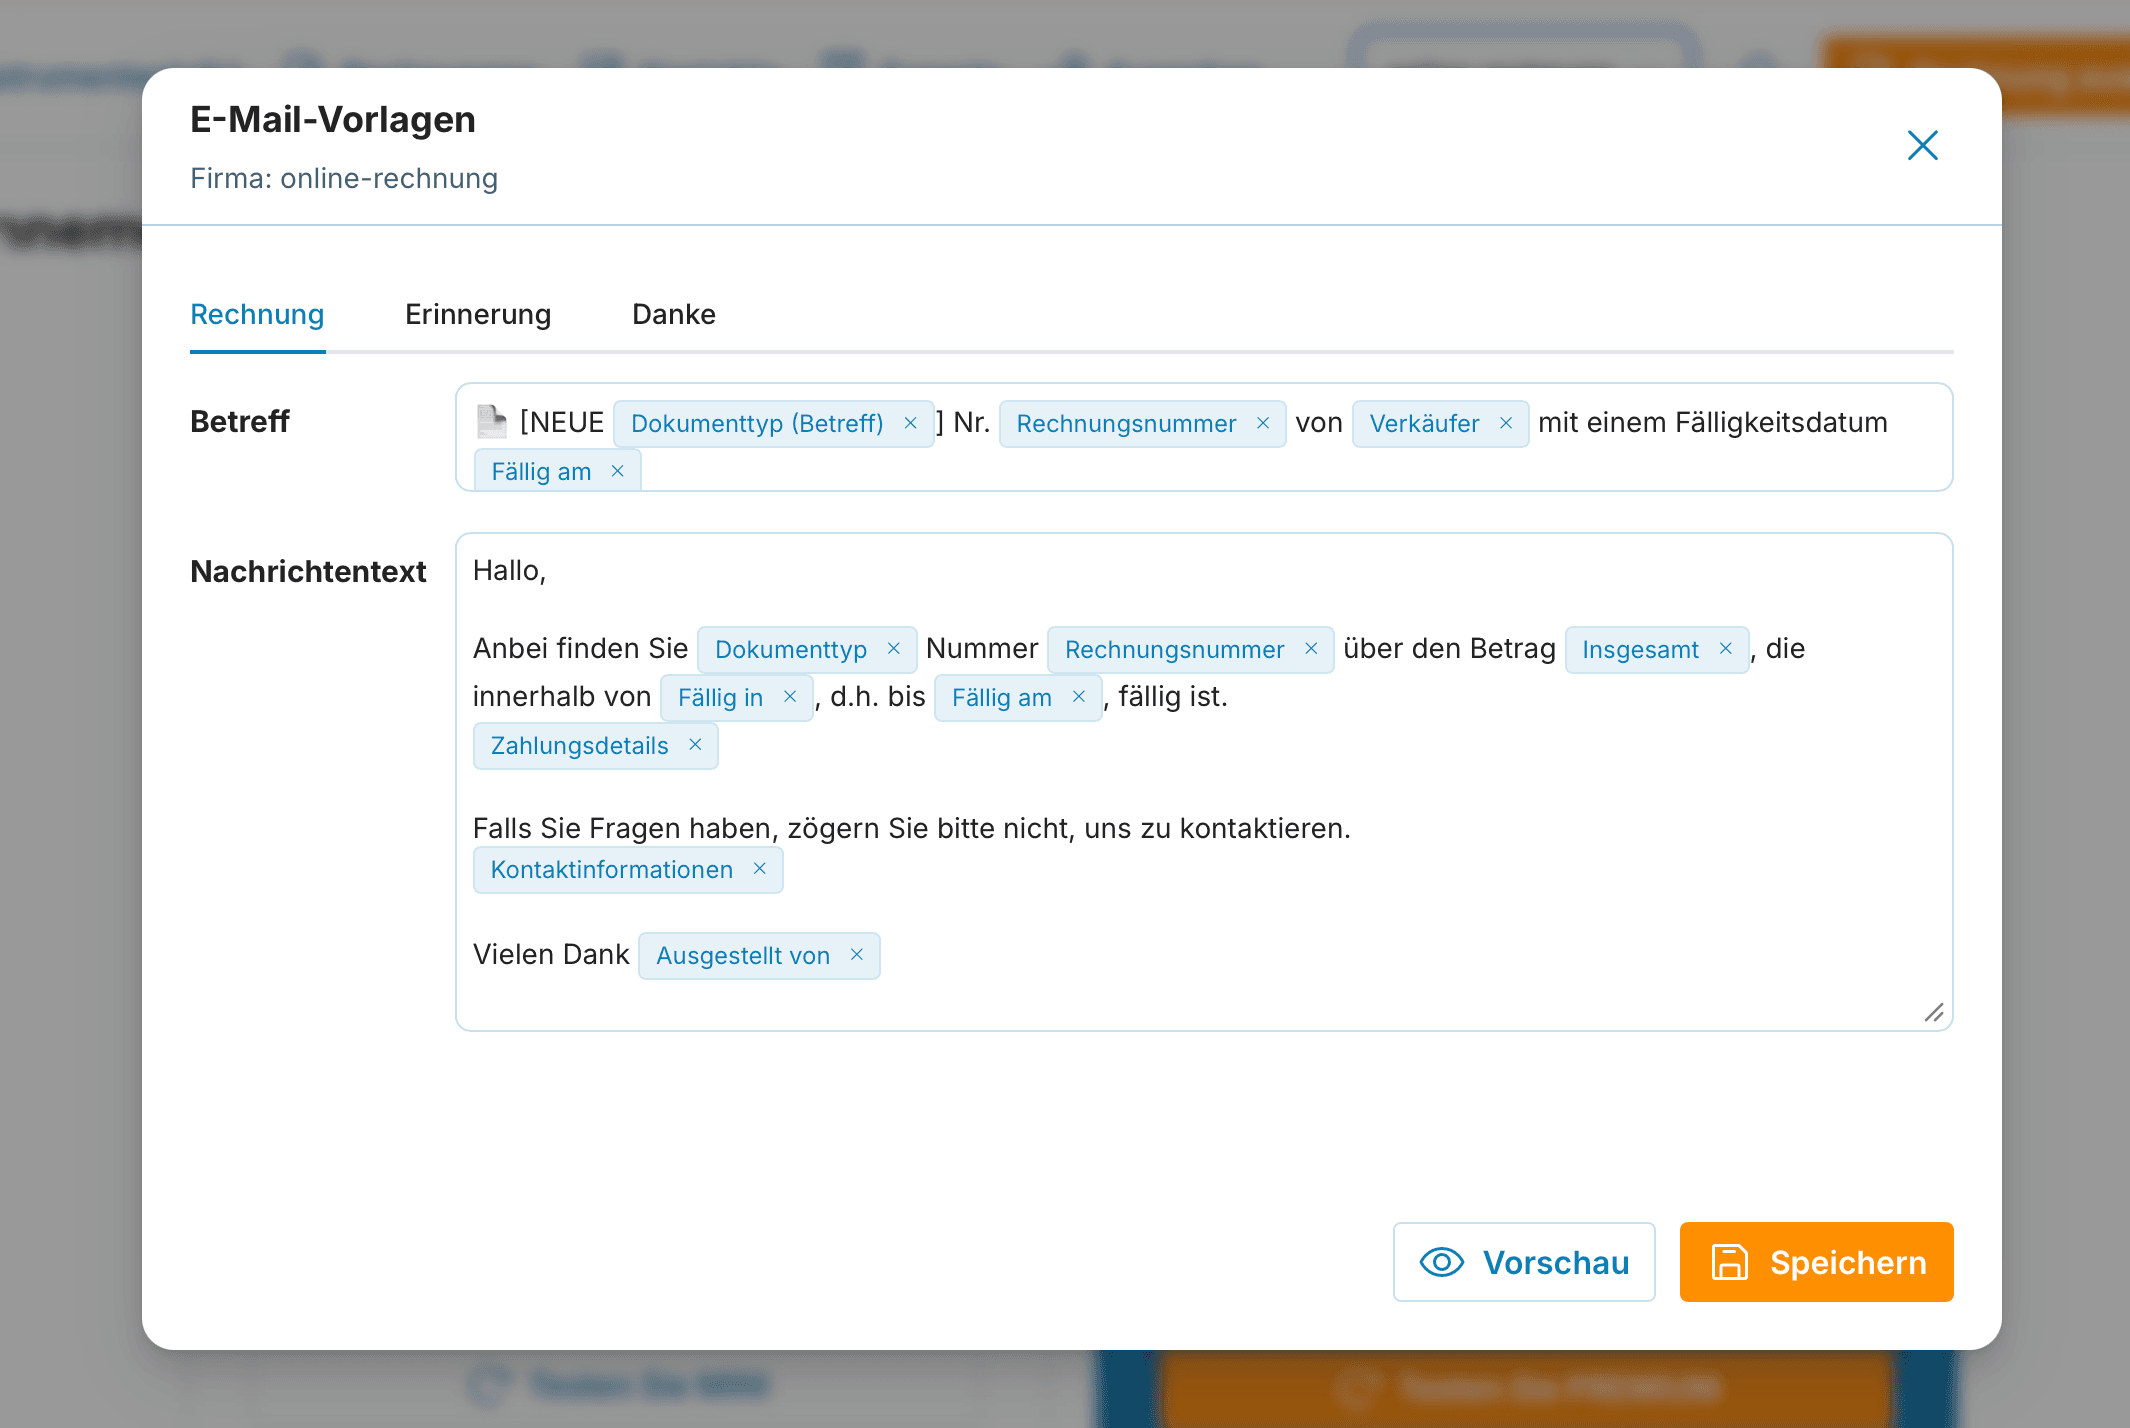Remove the Kontaktinformationen tag
2130x1428 pixels.
(x=760, y=869)
